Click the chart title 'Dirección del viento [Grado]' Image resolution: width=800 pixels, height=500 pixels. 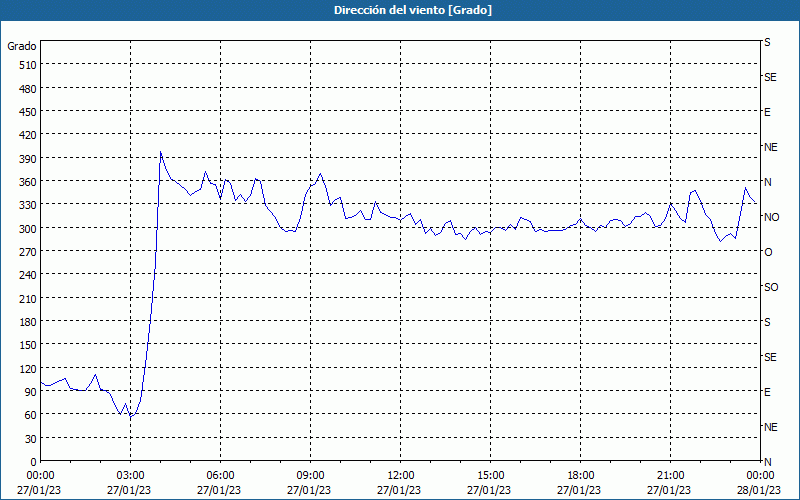coord(413,10)
